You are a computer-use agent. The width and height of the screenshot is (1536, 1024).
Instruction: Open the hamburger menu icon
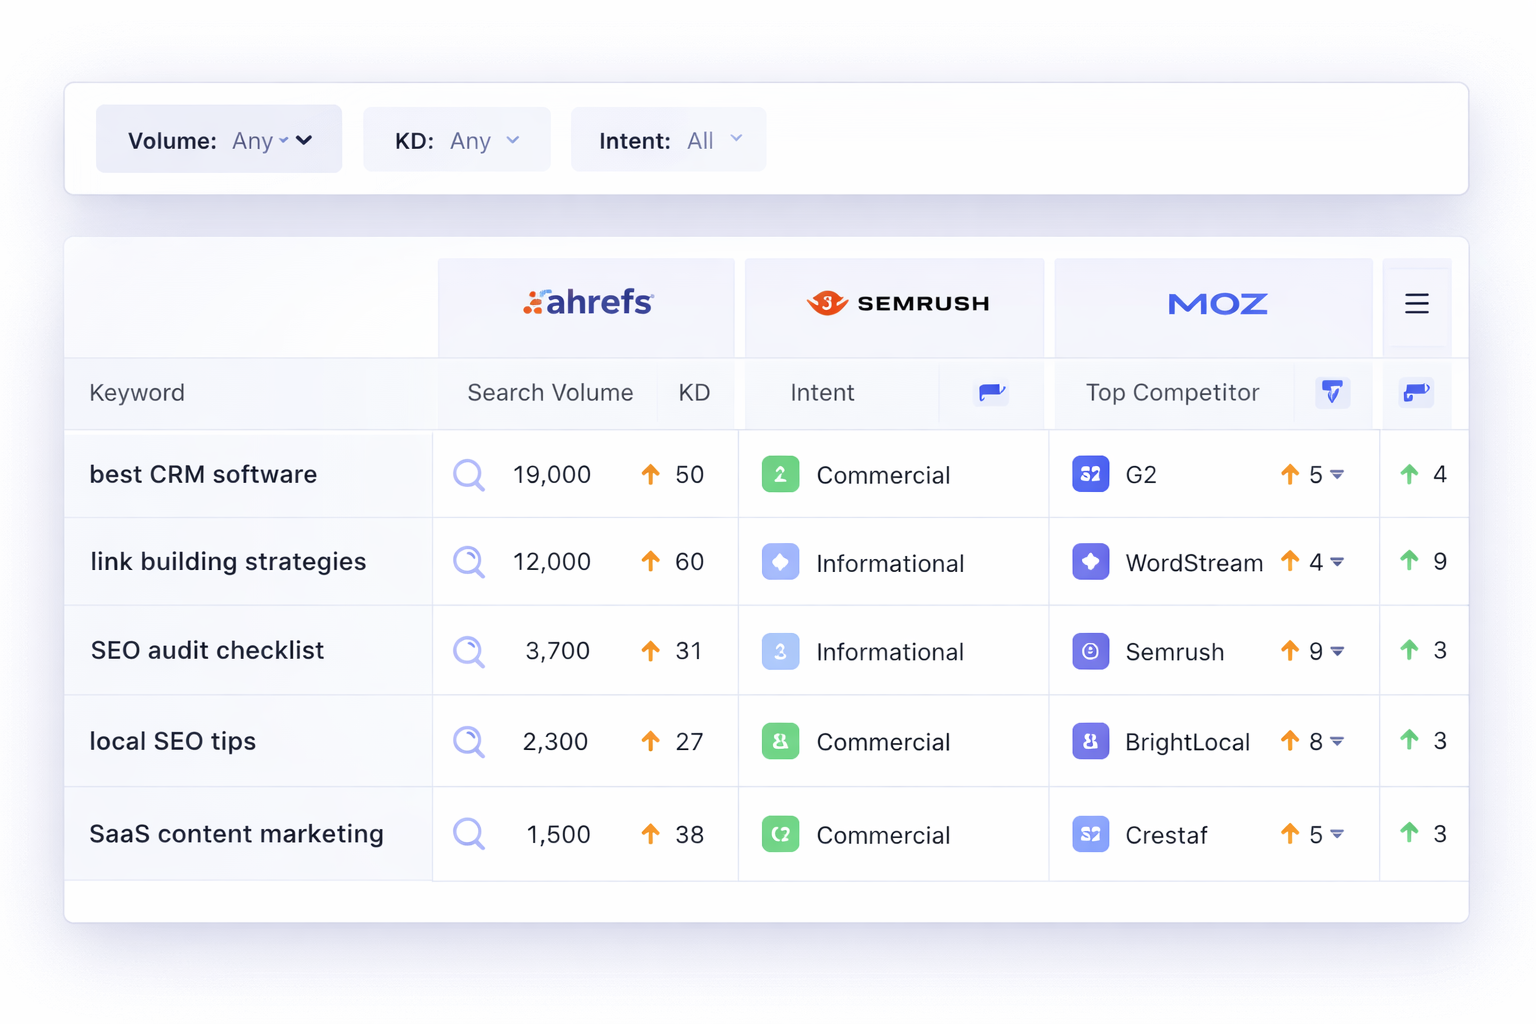click(x=1417, y=303)
